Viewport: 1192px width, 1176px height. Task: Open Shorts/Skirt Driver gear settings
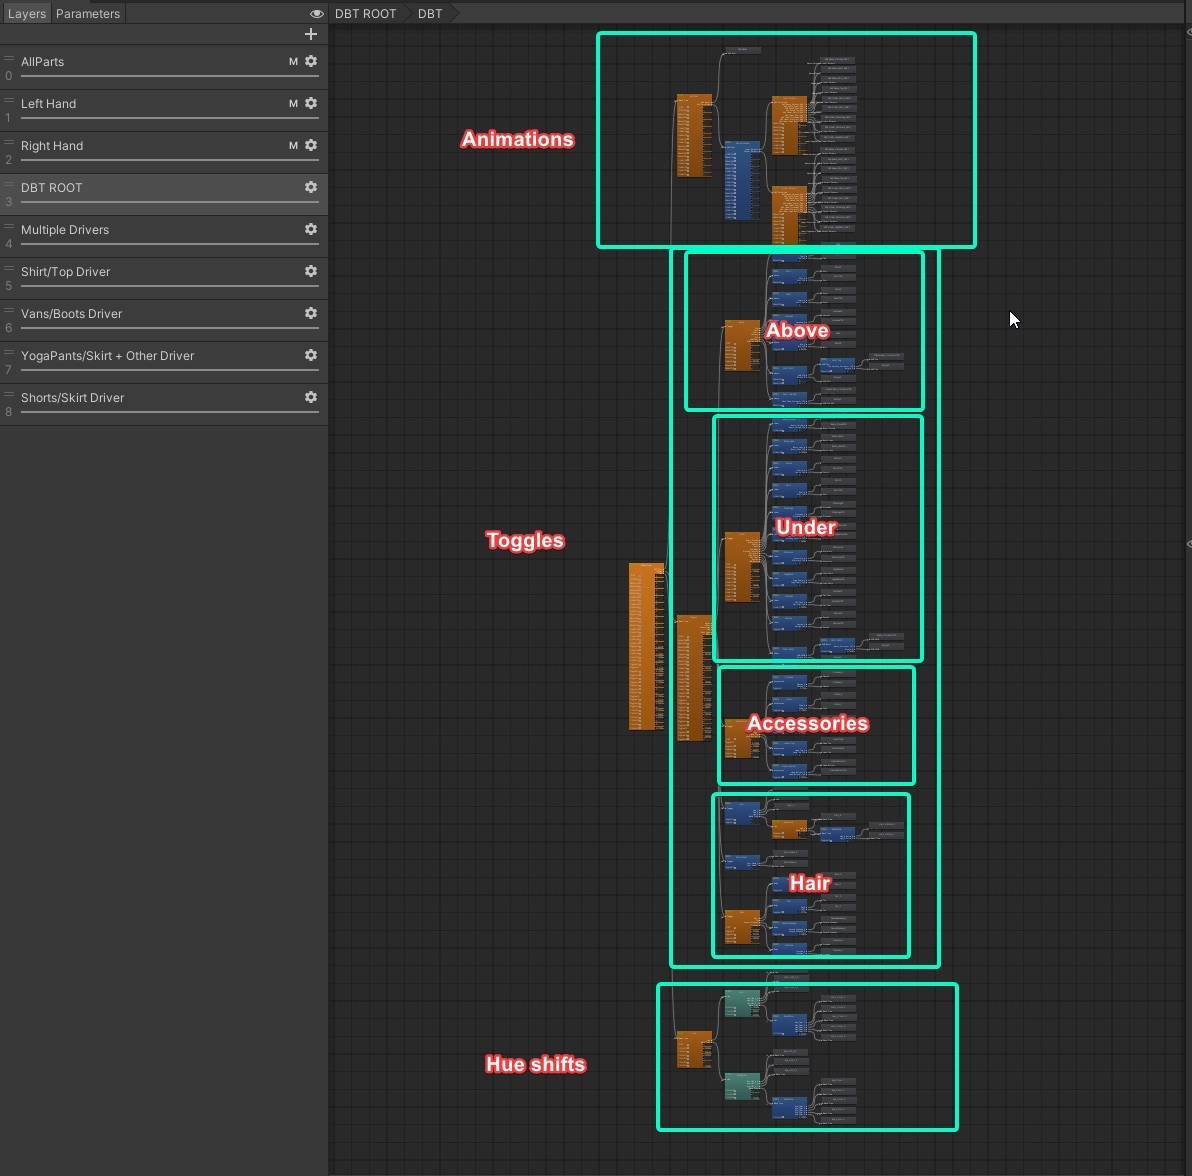click(311, 397)
